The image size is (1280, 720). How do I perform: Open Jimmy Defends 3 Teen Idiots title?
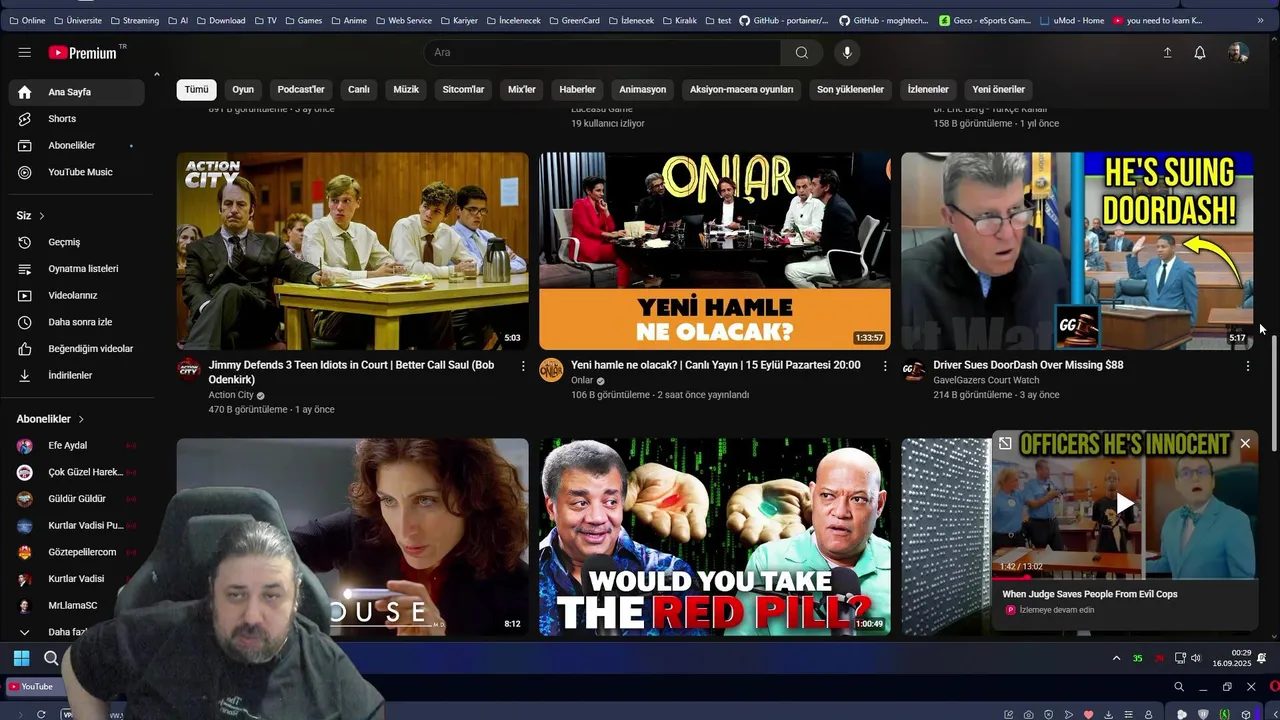tap(351, 372)
